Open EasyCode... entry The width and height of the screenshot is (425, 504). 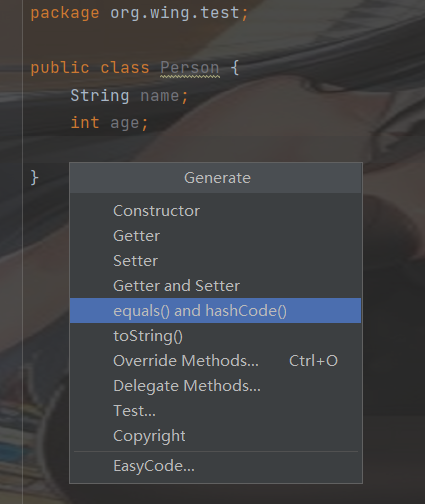pyautogui.click(x=215, y=466)
